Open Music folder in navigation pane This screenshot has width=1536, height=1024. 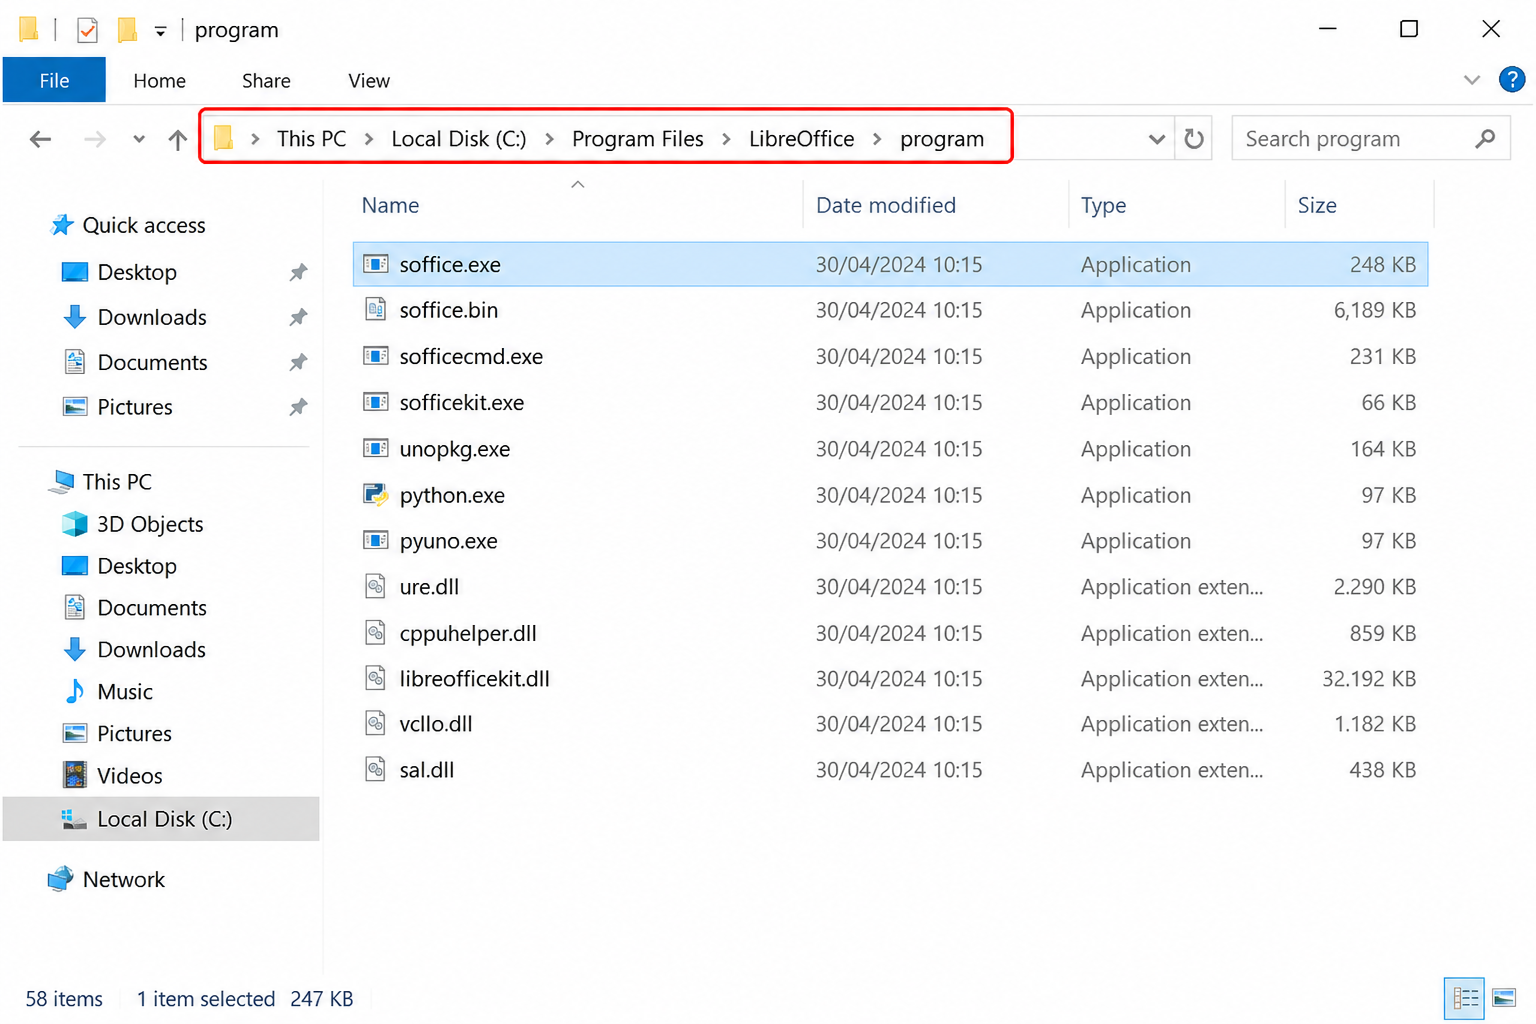tap(125, 691)
